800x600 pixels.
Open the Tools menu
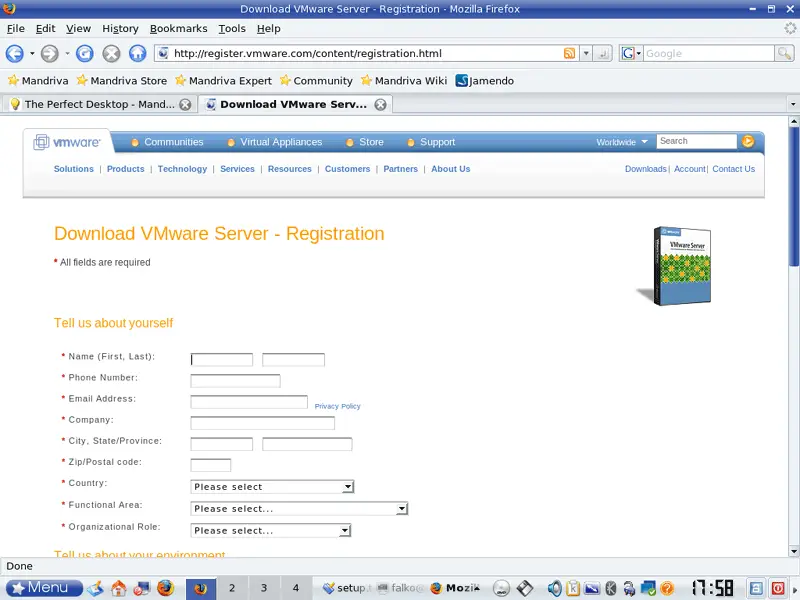(232, 29)
